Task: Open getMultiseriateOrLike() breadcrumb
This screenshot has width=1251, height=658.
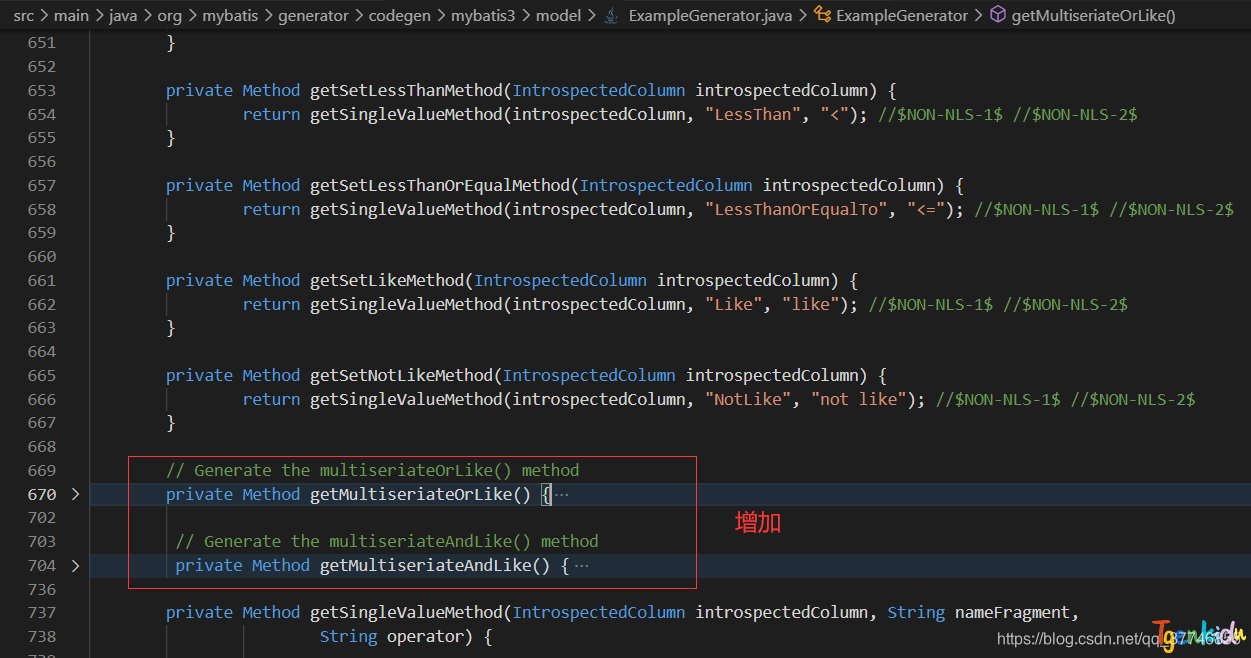Action: (x=1094, y=15)
